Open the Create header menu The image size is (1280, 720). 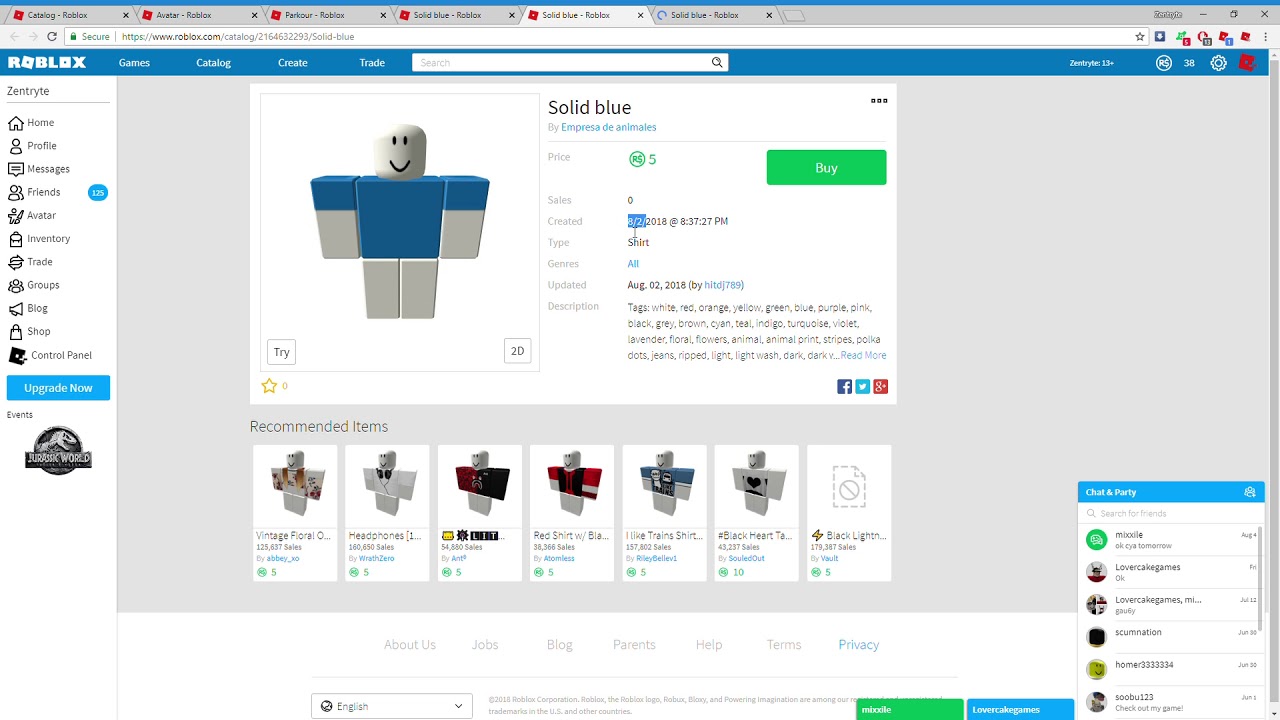[293, 62]
